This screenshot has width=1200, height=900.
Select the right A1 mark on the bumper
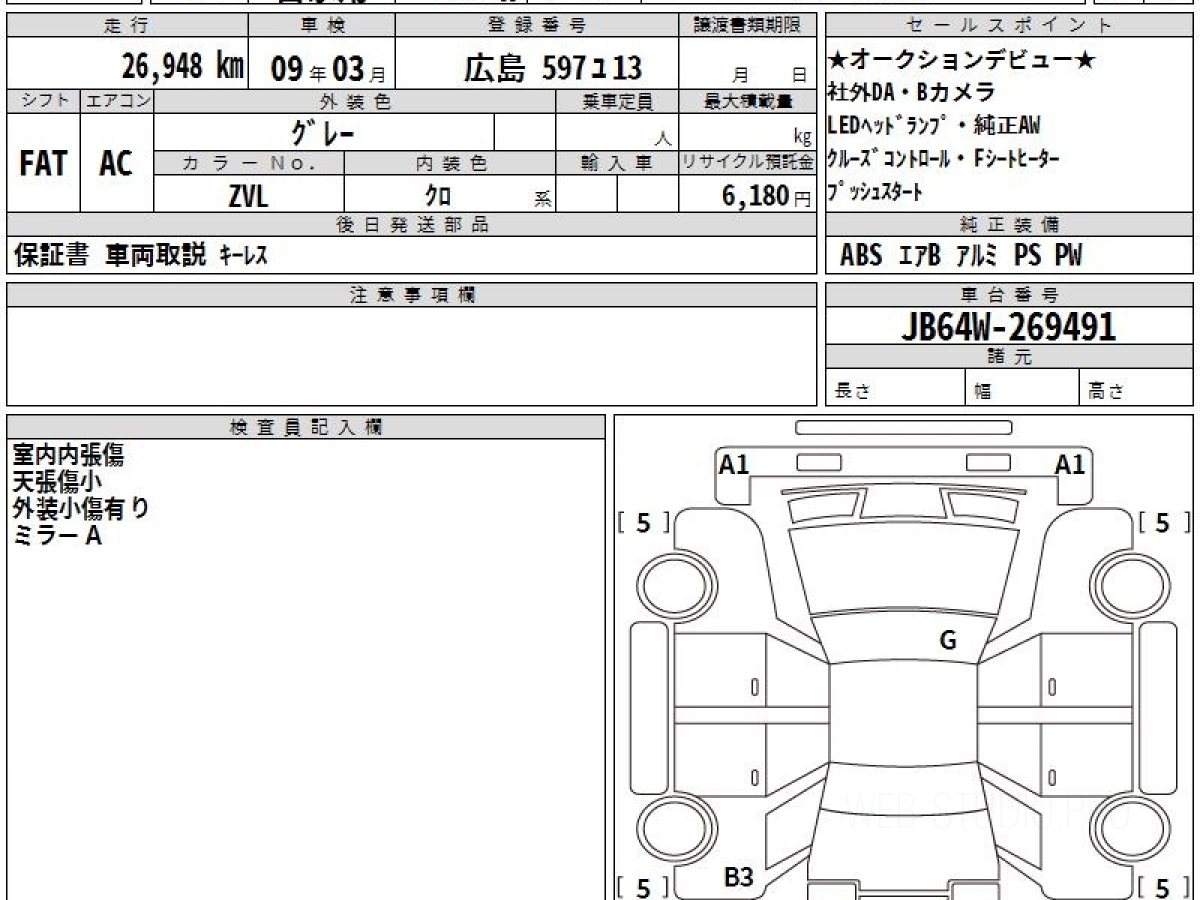[x=1070, y=464]
